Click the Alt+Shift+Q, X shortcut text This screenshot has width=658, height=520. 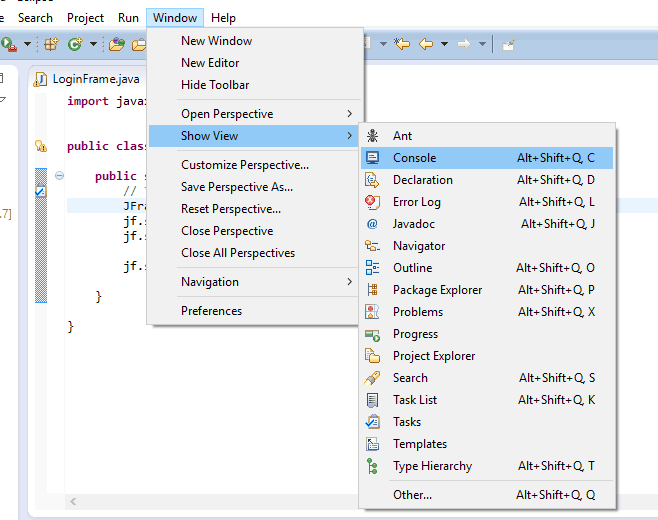[556, 312]
